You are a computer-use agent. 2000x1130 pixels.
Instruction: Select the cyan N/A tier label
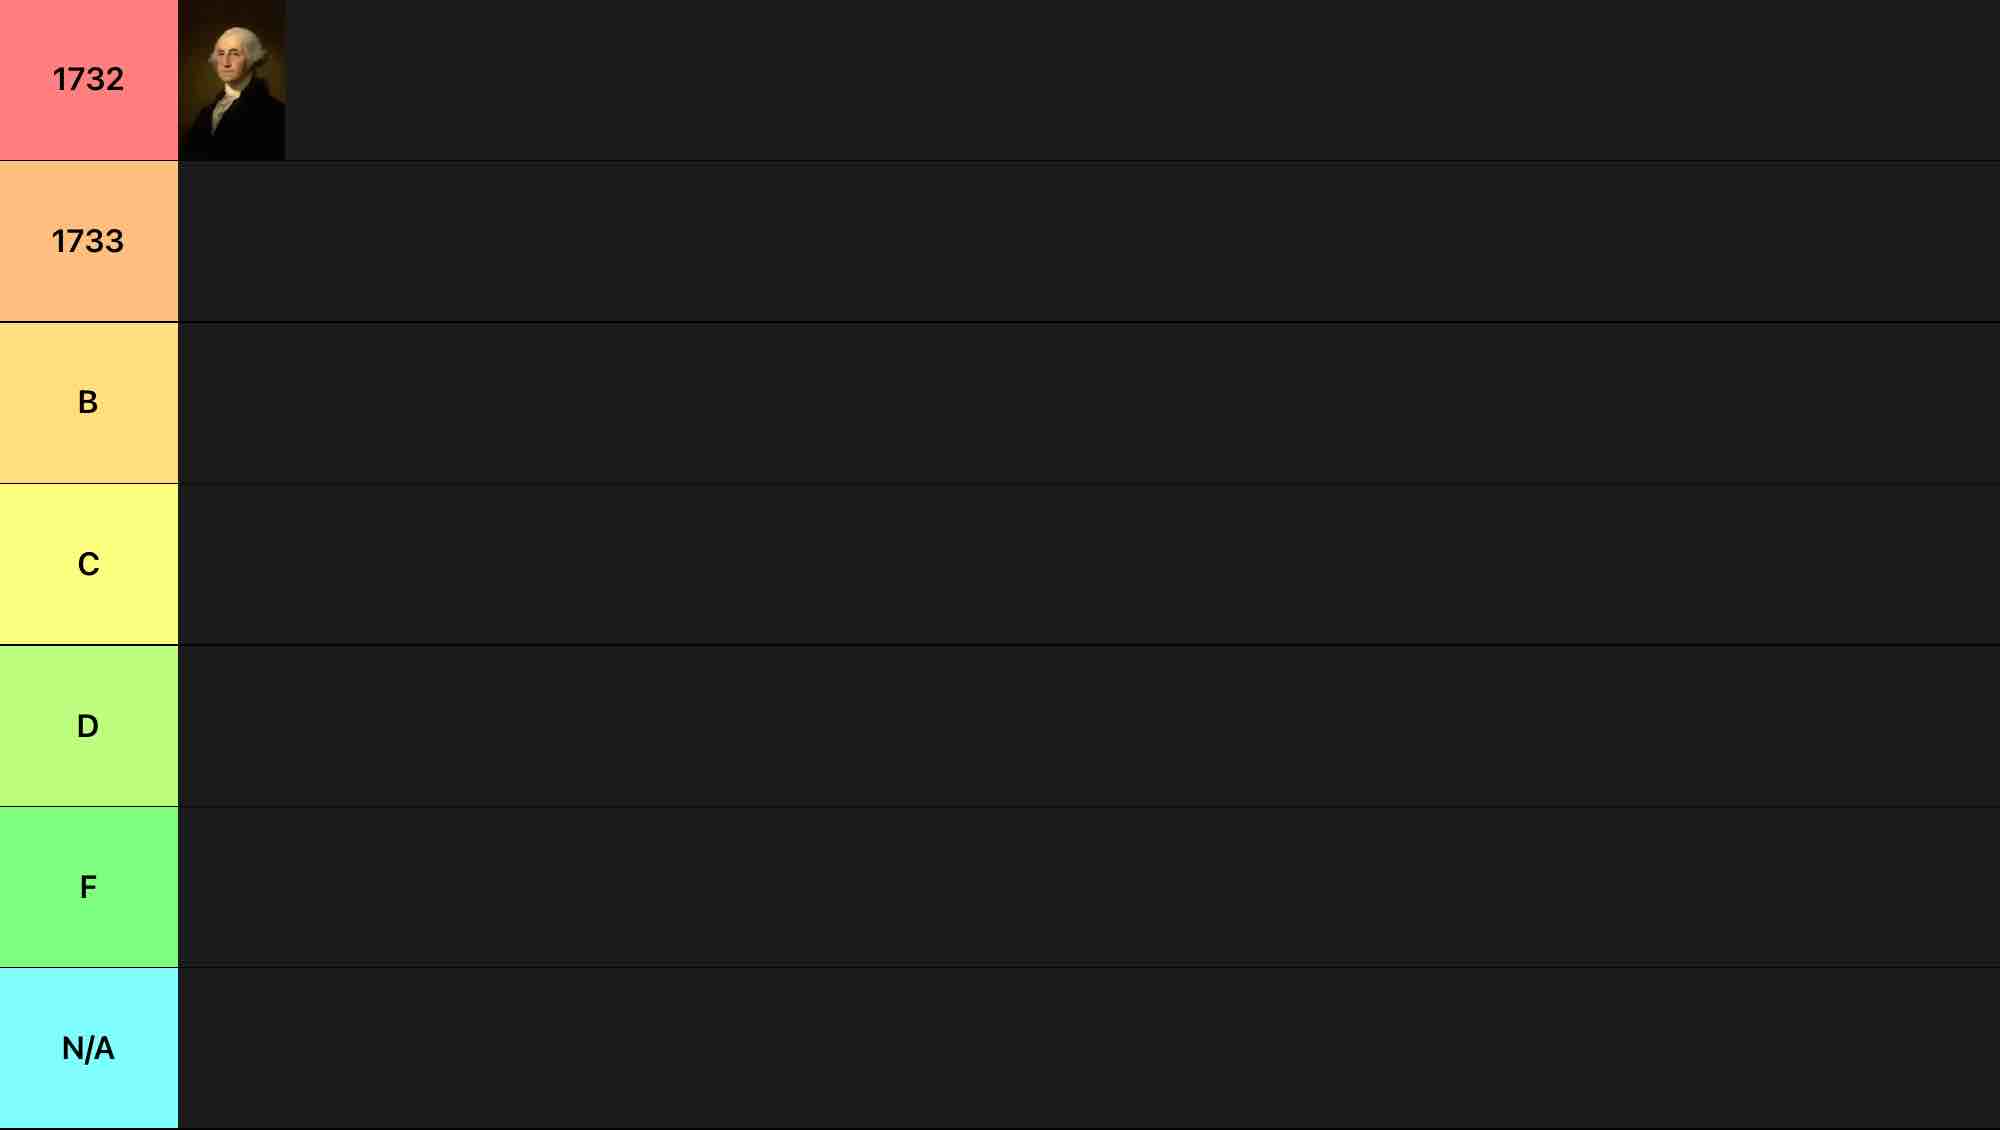tap(89, 1048)
